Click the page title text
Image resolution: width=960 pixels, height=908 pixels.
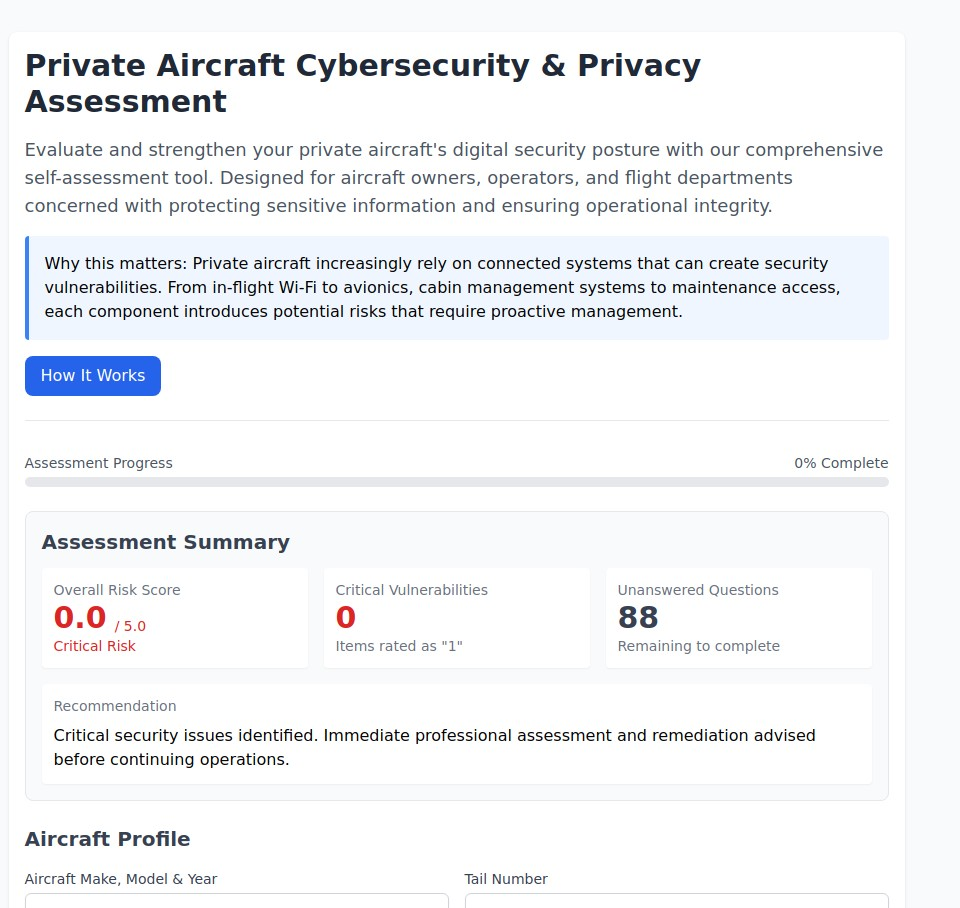(x=362, y=83)
